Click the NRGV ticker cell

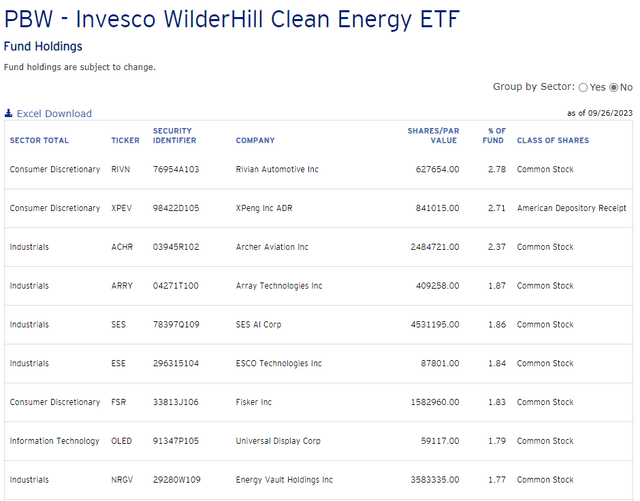(122, 479)
